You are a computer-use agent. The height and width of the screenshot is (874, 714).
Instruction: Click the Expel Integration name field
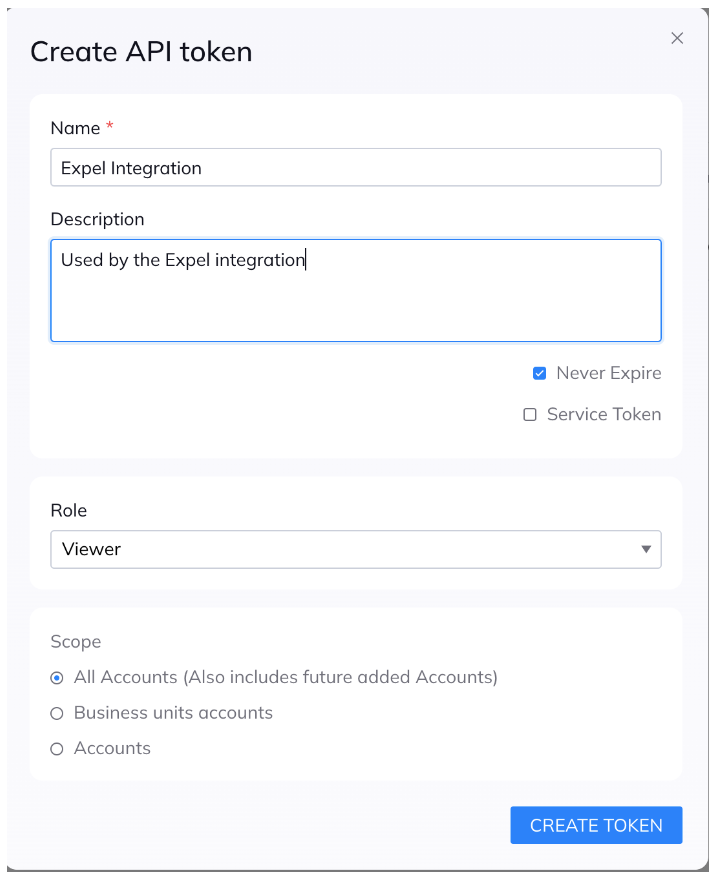(355, 167)
